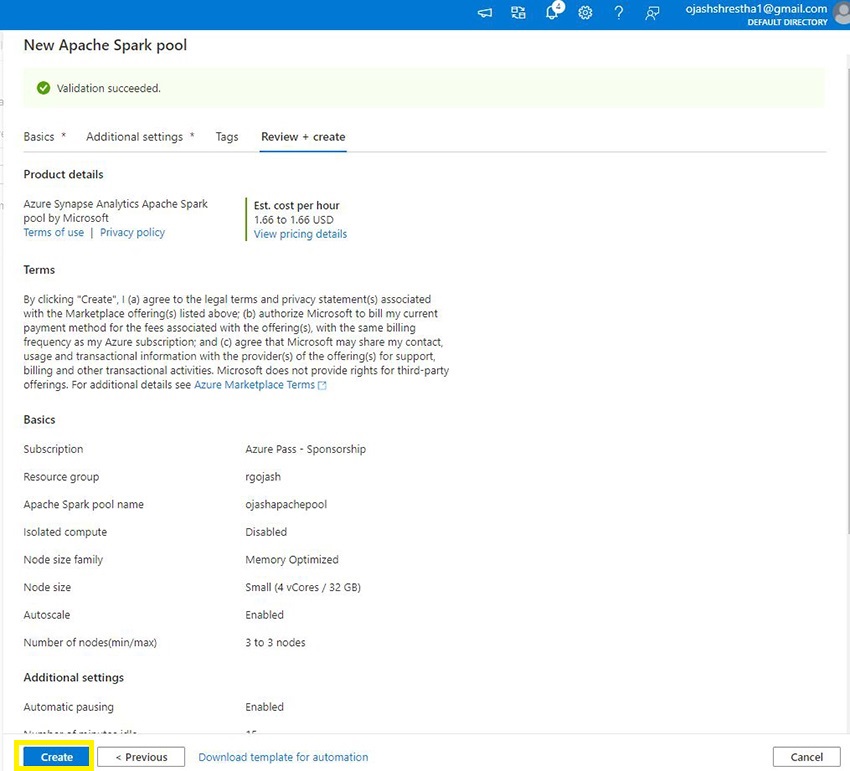Click the green validation succeeded checkmark
Screen dimensions: 850x771
point(42,87)
